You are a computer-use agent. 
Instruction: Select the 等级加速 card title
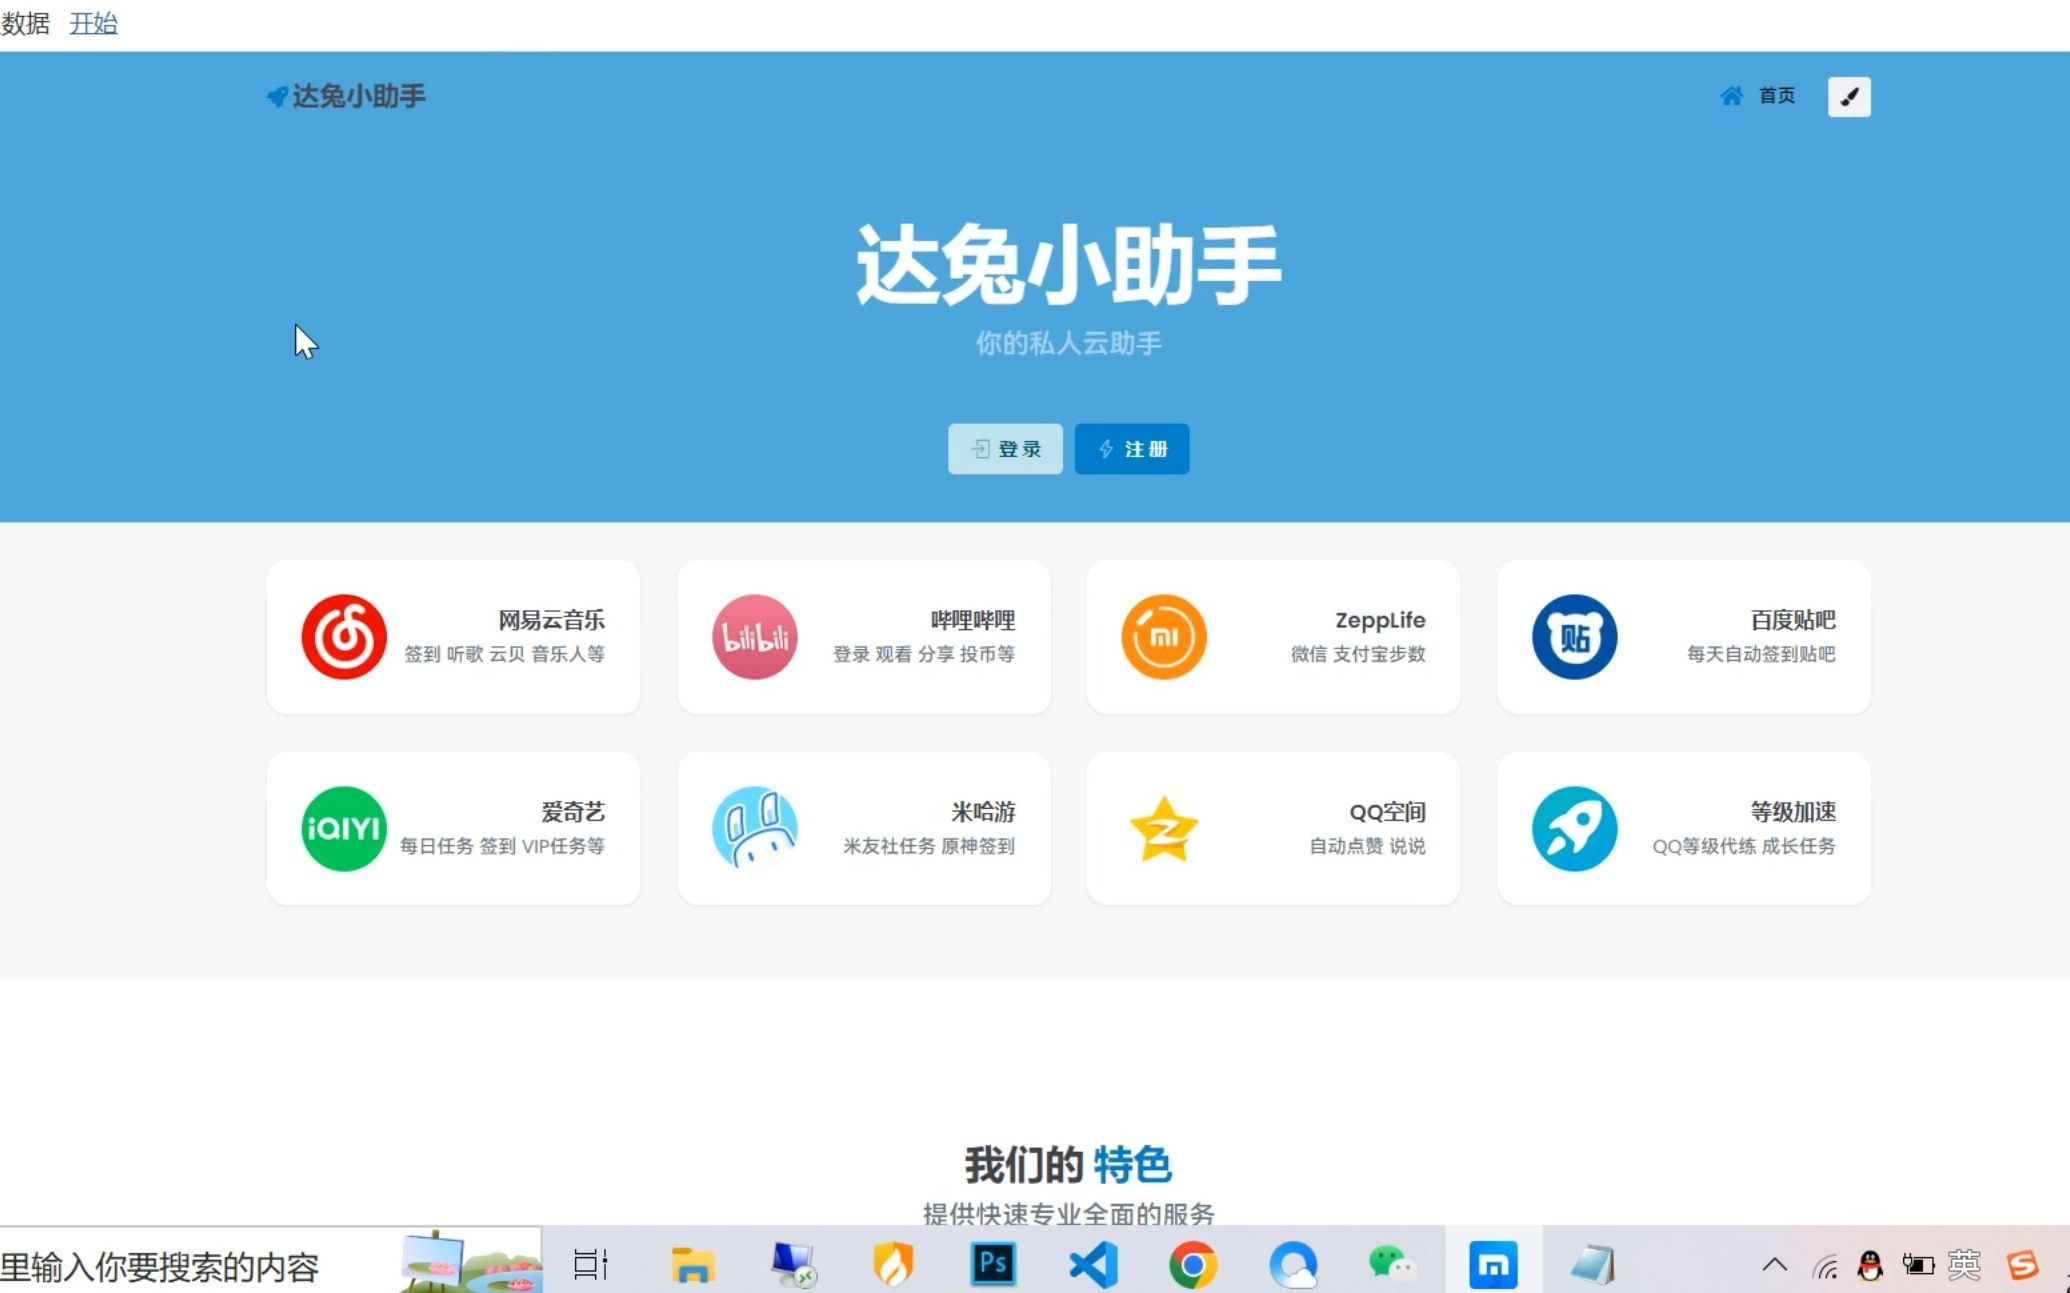point(1793,812)
